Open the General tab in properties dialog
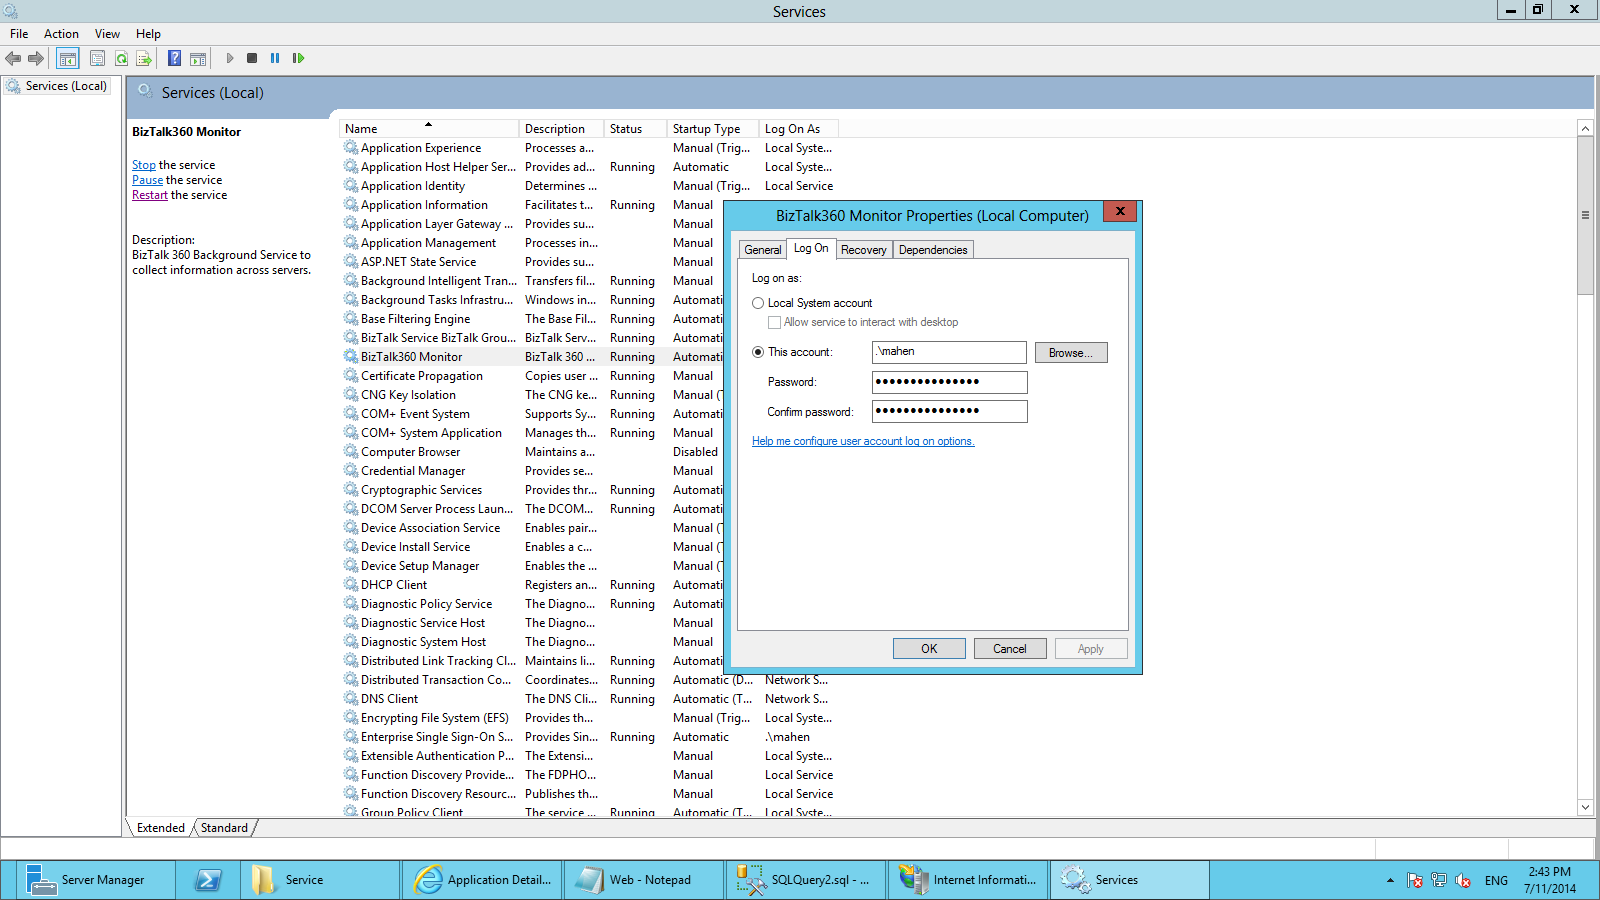Image resolution: width=1600 pixels, height=900 pixels. point(763,250)
